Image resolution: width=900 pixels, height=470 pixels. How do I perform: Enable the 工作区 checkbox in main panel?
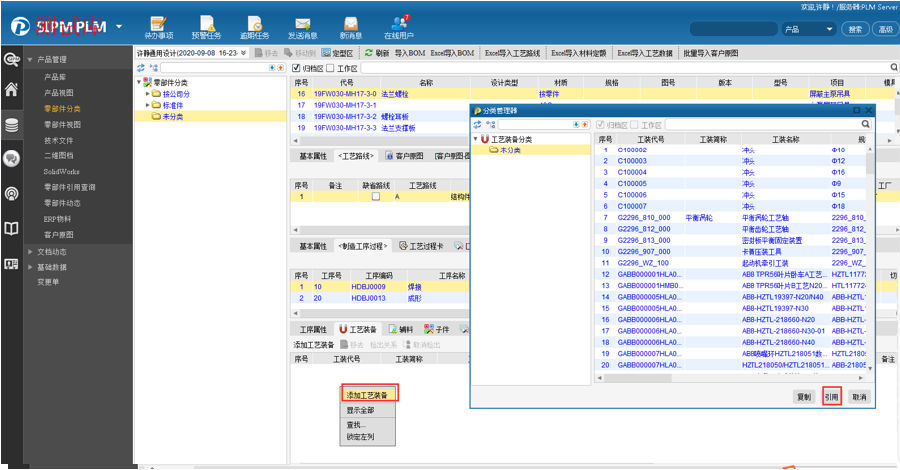pyautogui.click(x=330, y=68)
